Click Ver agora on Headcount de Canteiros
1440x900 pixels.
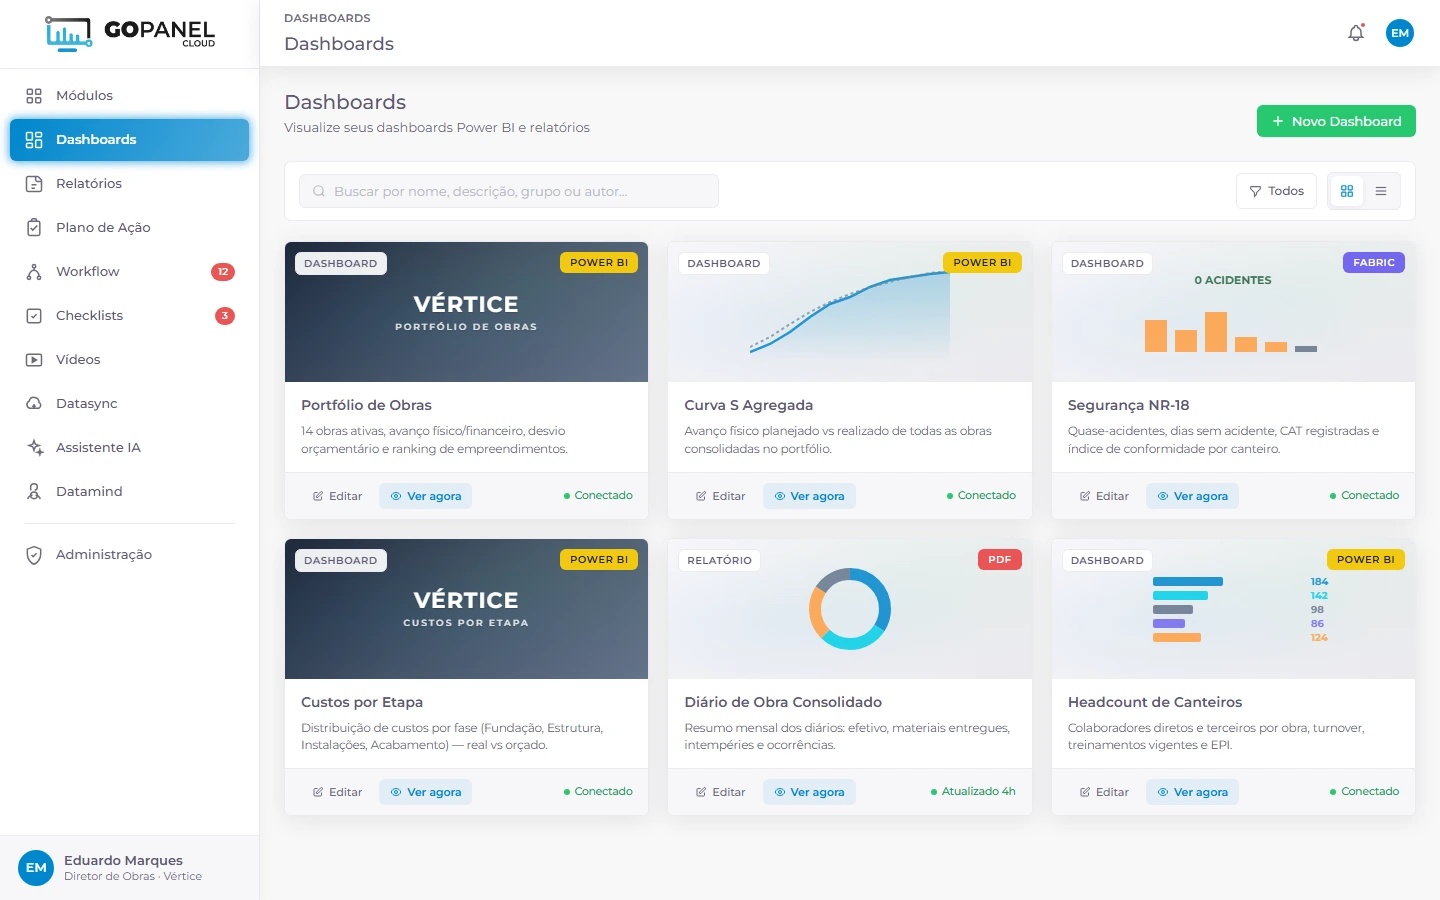point(1192,792)
